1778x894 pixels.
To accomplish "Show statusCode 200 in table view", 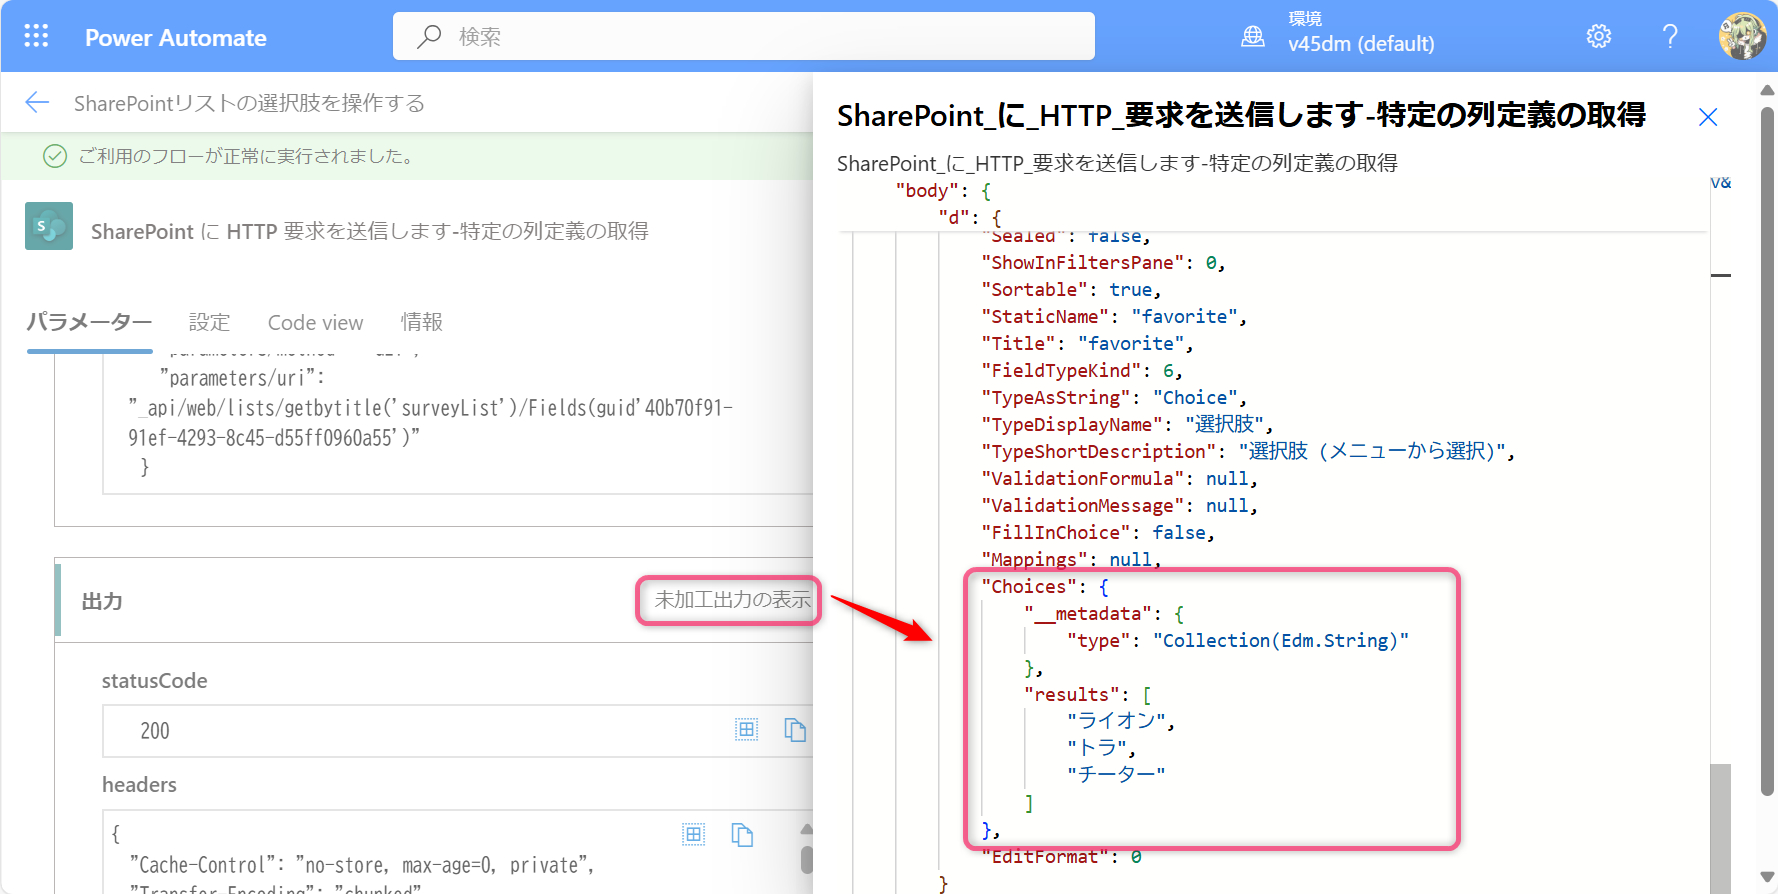I will pyautogui.click(x=746, y=730).
